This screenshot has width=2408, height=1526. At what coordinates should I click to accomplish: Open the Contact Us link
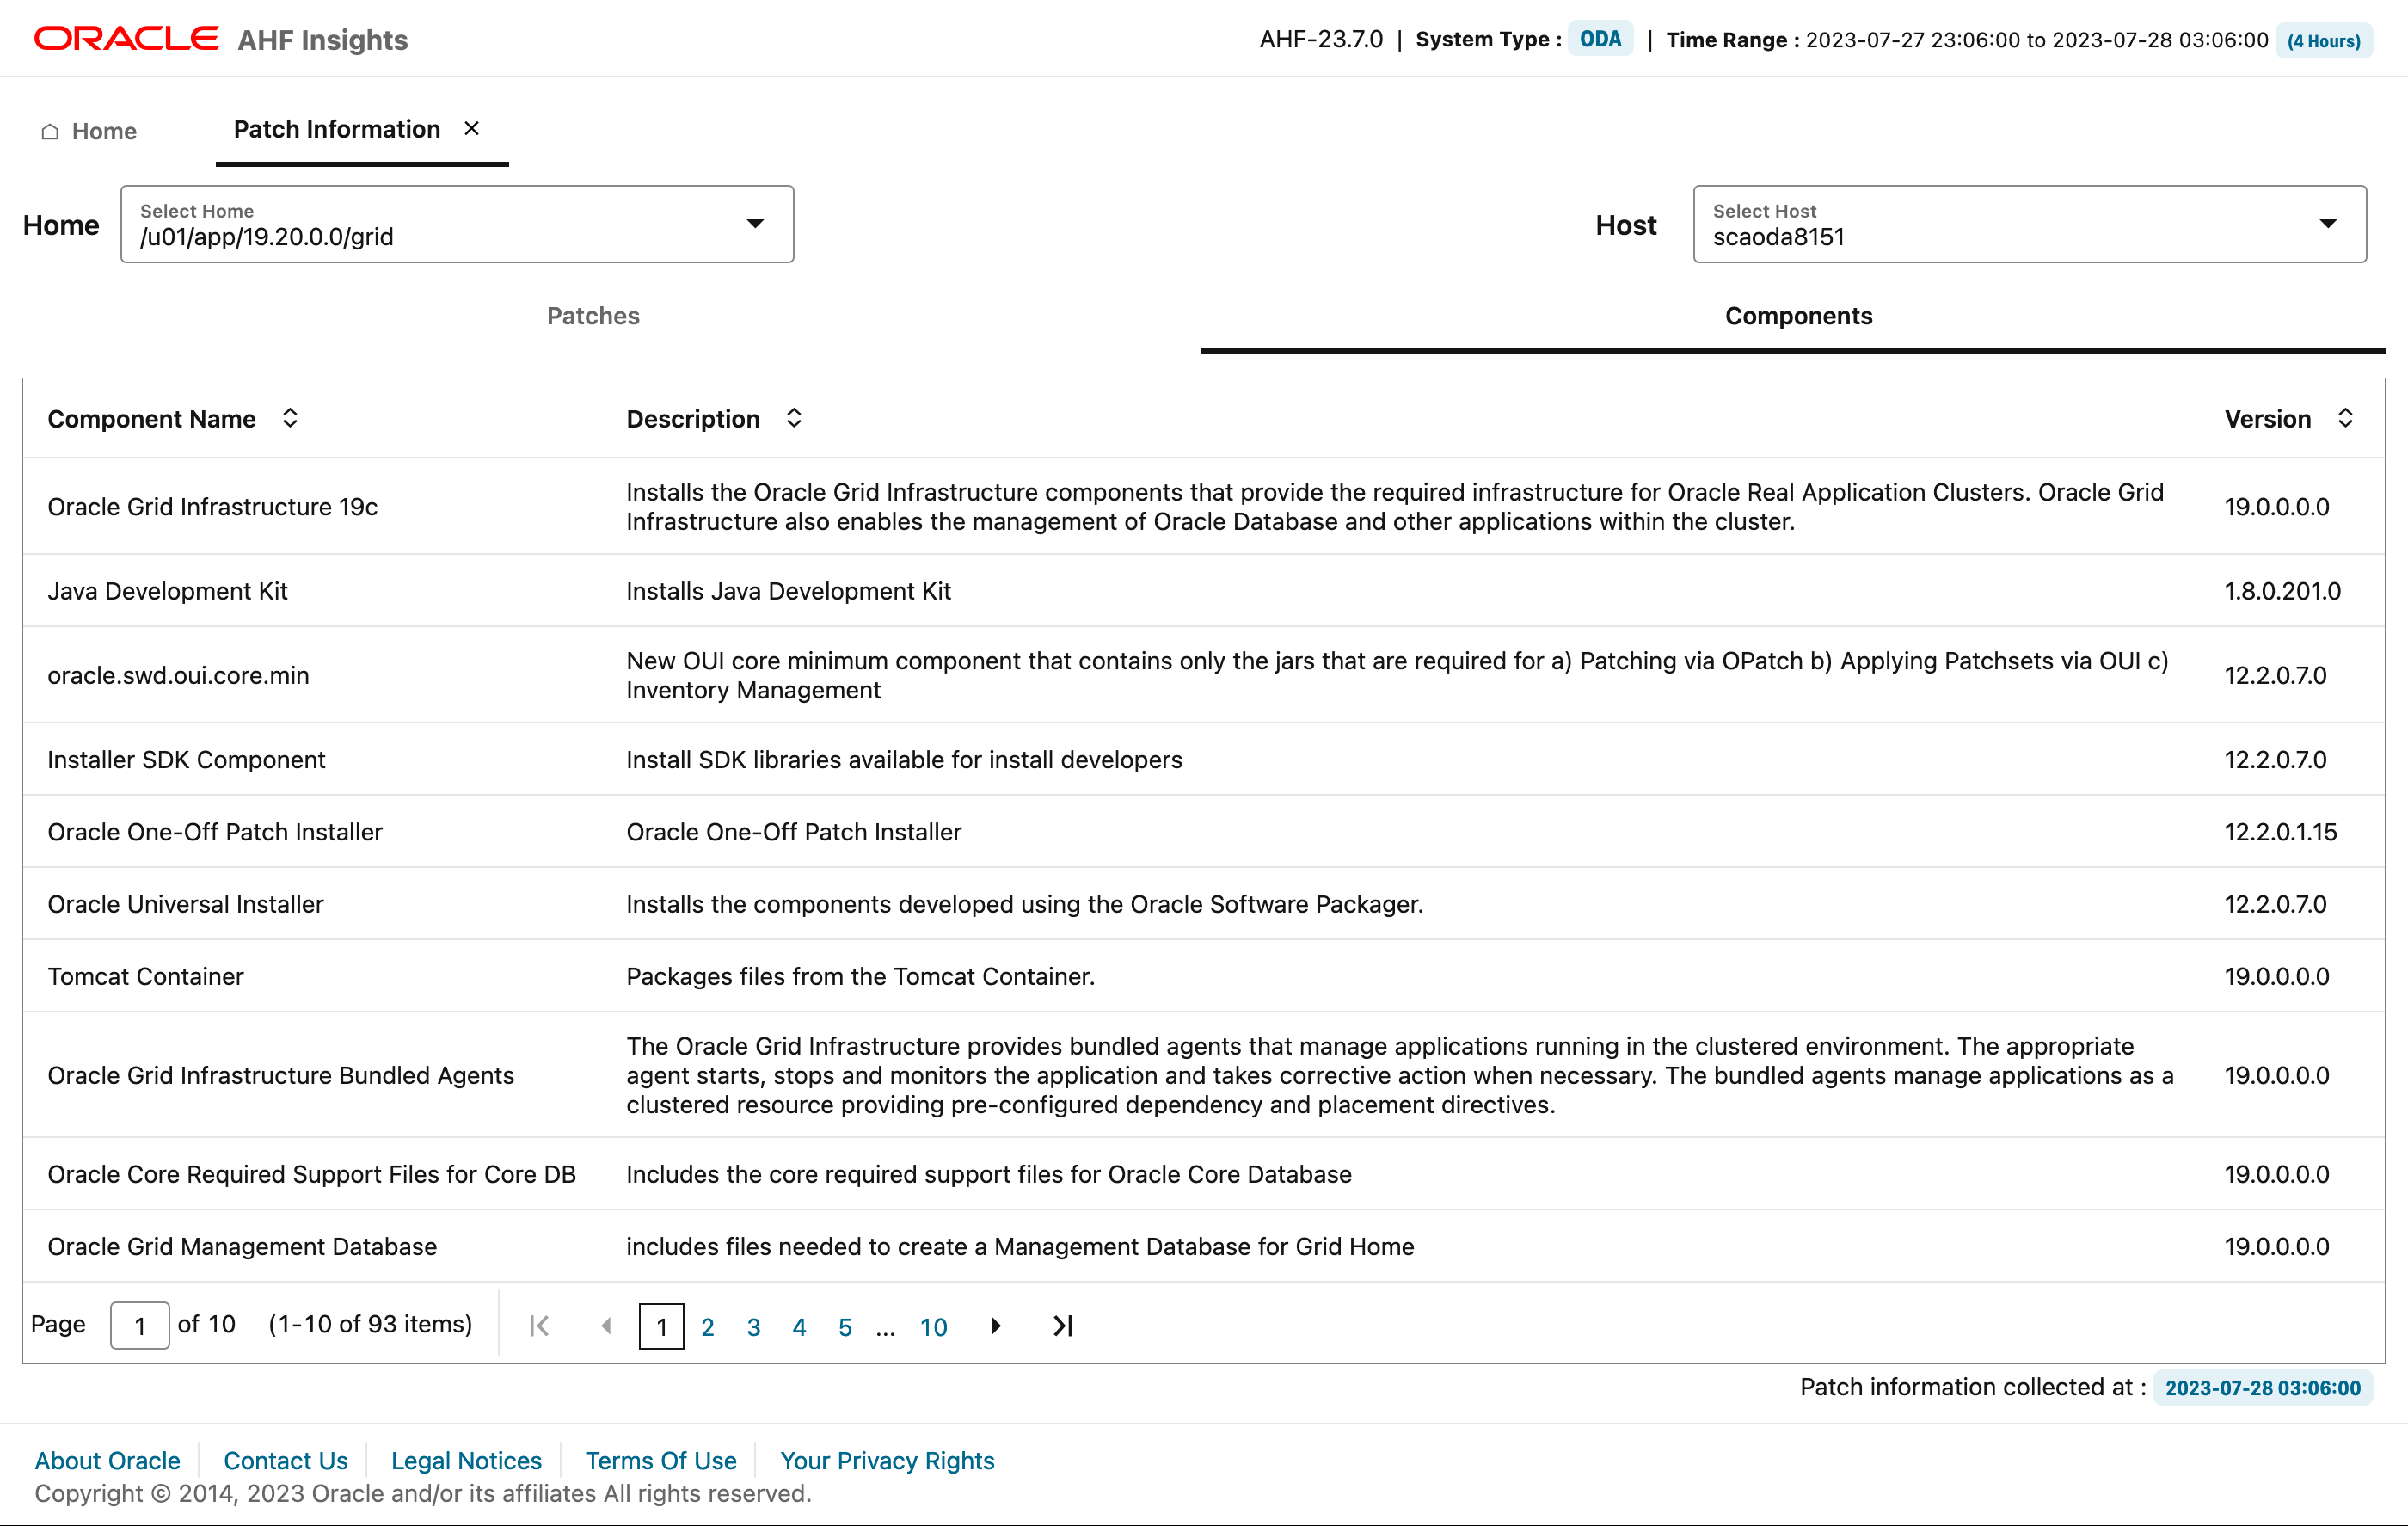286,1461
